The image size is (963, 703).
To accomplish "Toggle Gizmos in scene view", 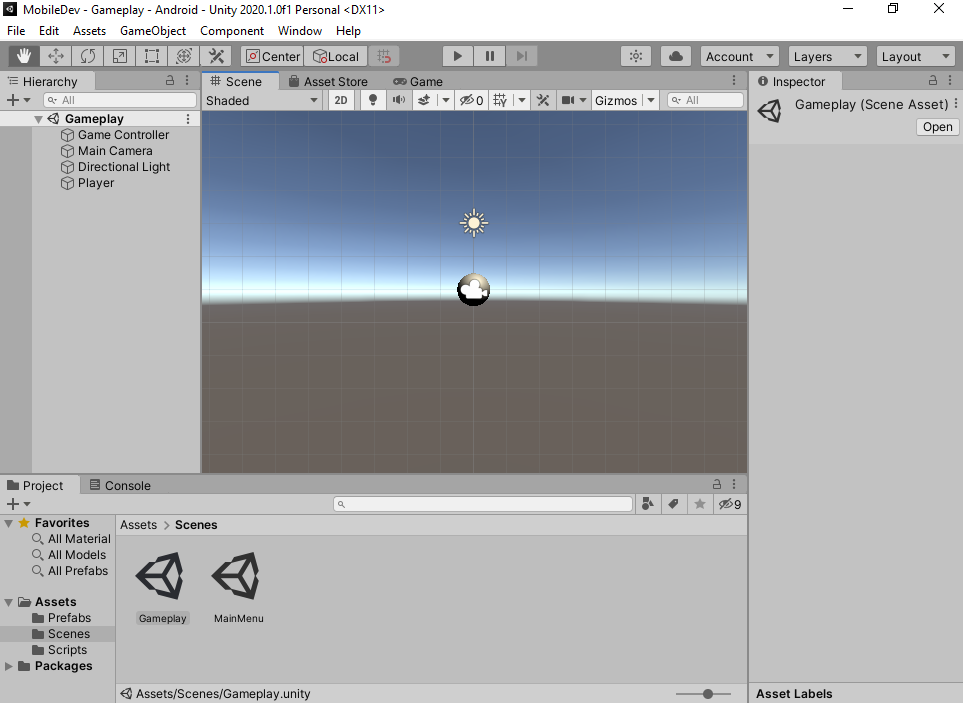I will [x=616, y=101].
